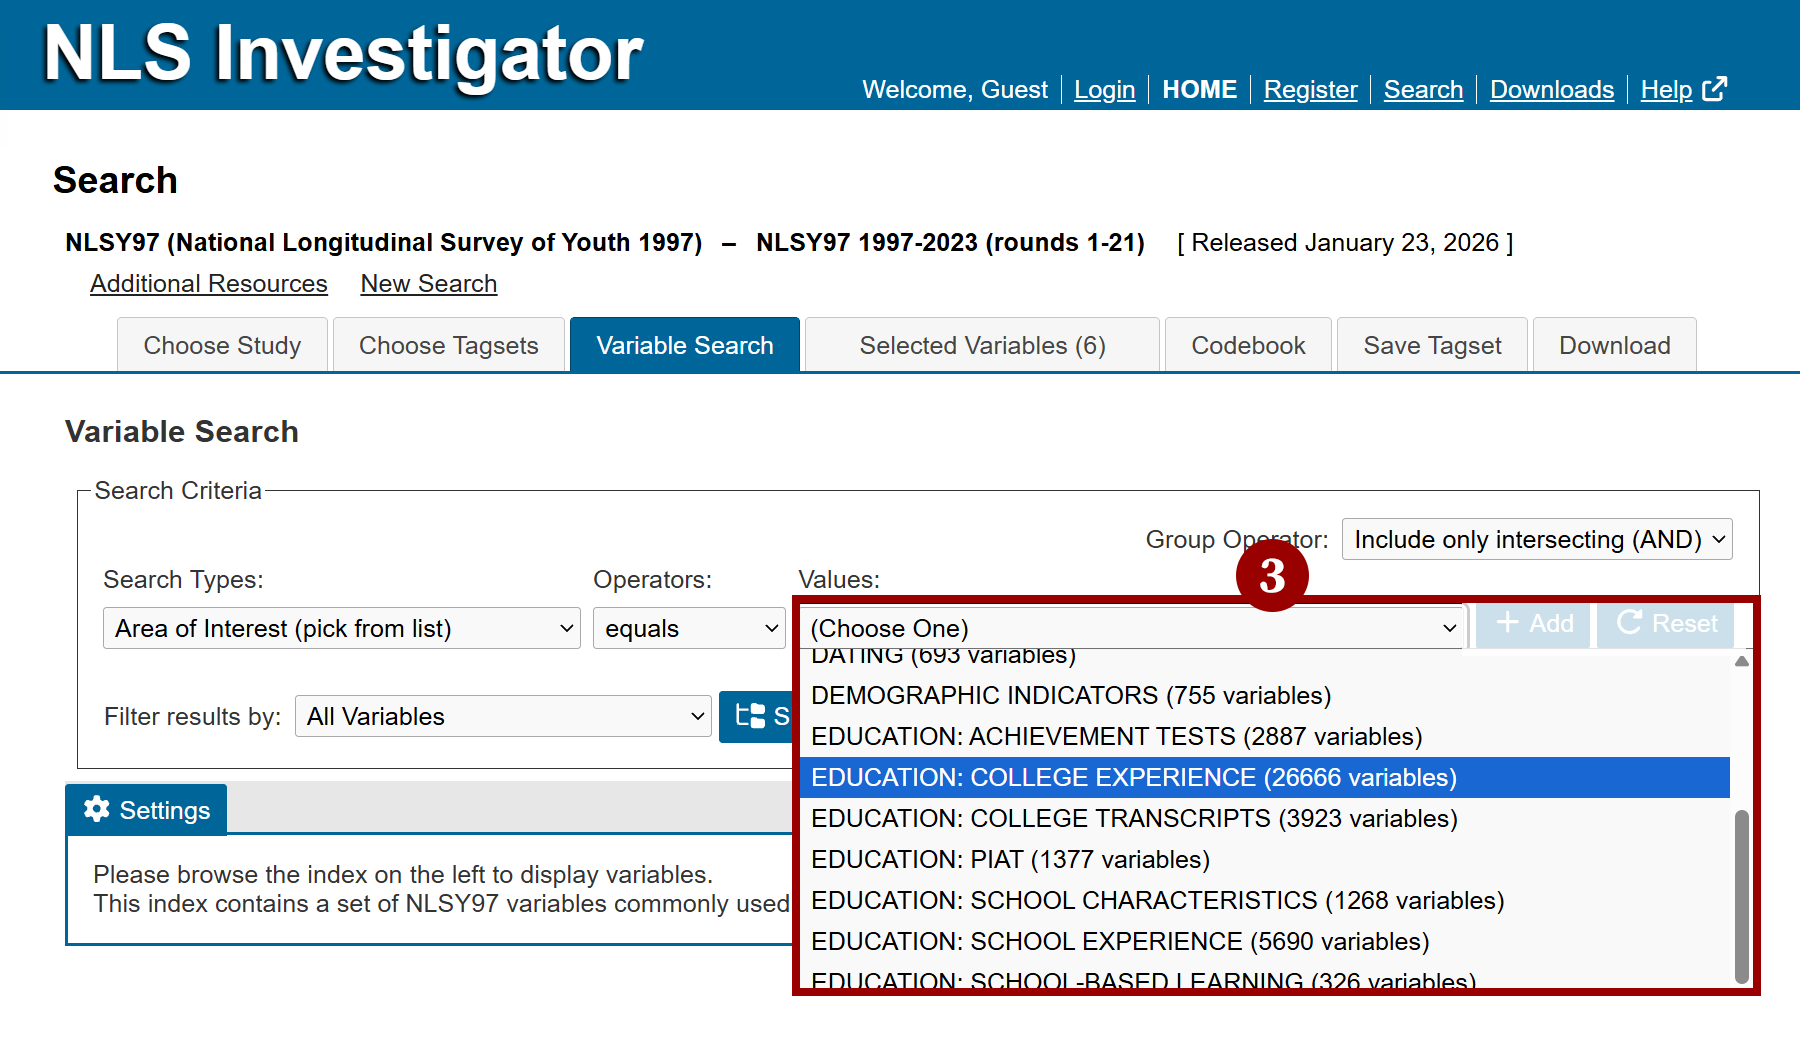The height and width of the screenshot is (1044, 1800).
Task: Switch to the Choose Tagsets tab
Action: pos(449,345)
